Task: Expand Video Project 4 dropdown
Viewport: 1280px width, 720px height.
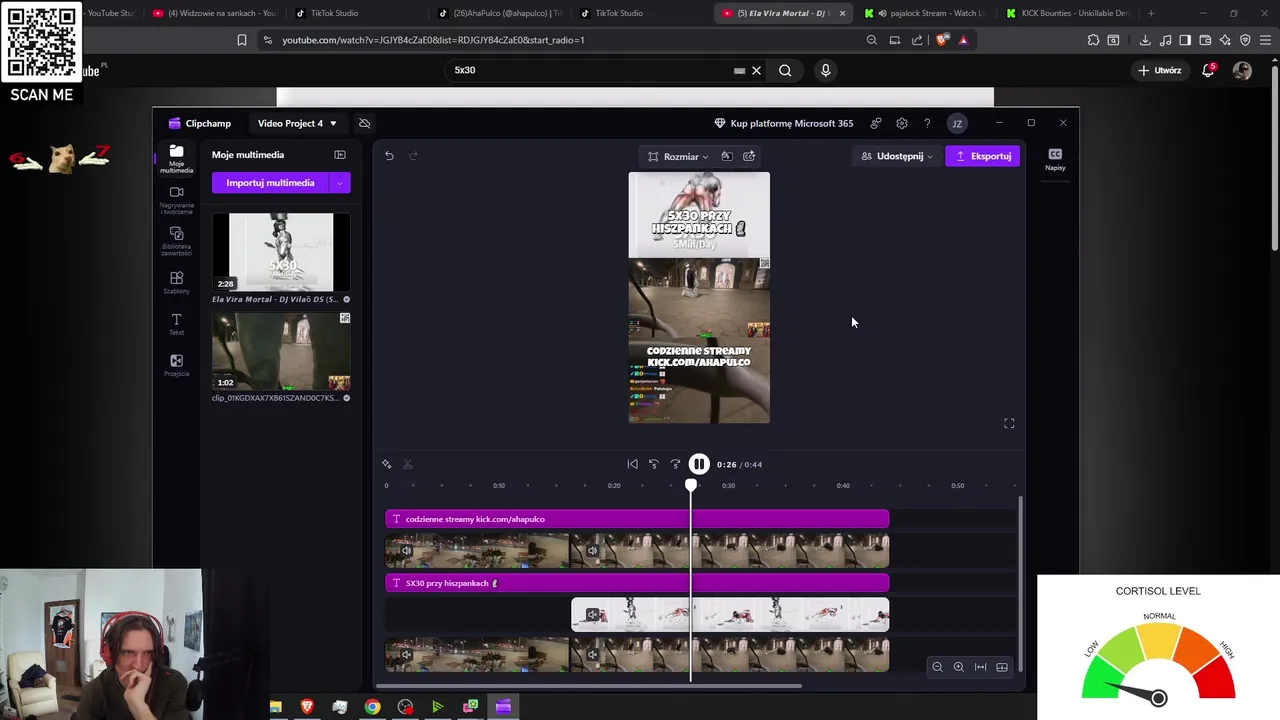Action: 297,123
